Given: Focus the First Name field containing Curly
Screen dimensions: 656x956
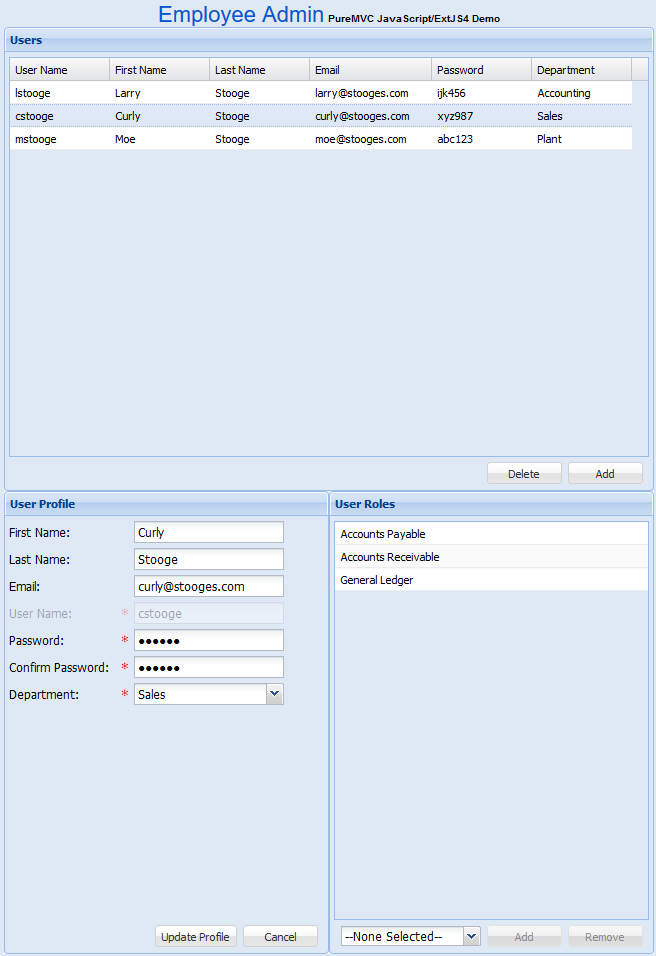Looking at the screenshot, I should [209, 532].
